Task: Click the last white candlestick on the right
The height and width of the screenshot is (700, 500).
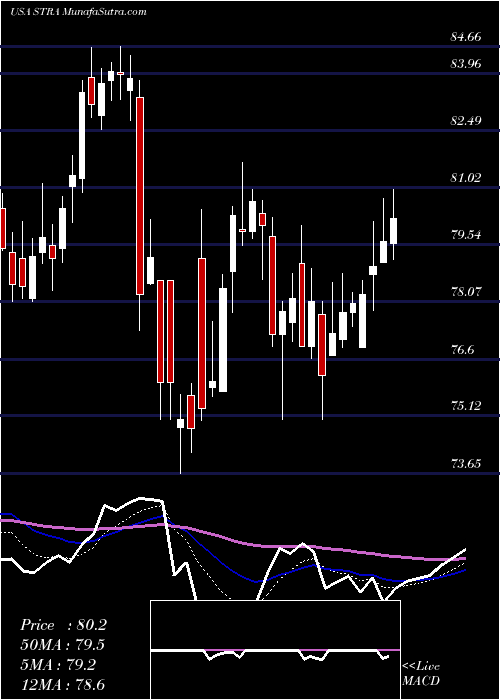Action: coord(393,231)
